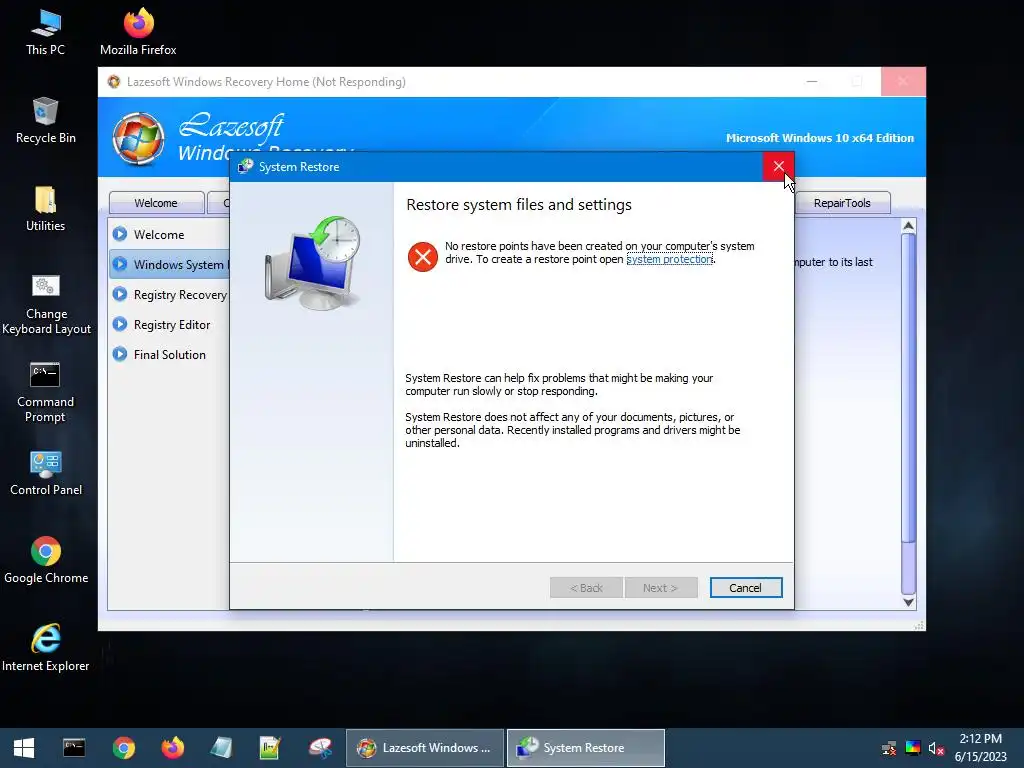The height and width of the screenshot is (768, 1024).
Task: Open Command Prompt from the taskbar
Action: pyautogui.click(x=74, y=748)
